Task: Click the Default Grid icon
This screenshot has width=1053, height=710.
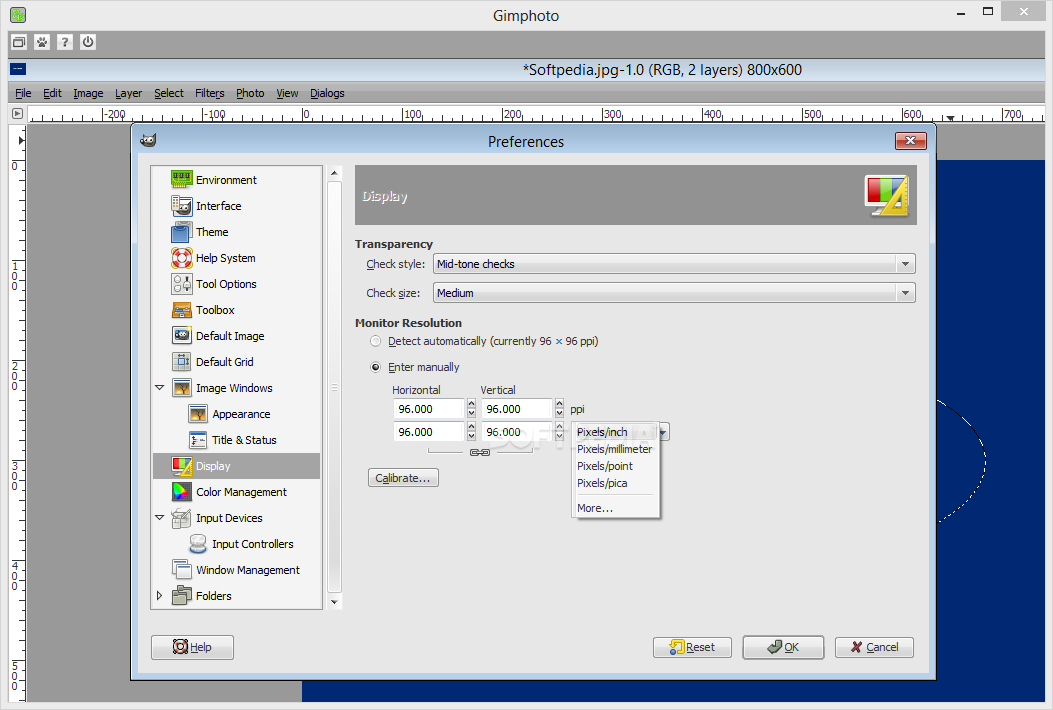Action: (x=181, y=361)
